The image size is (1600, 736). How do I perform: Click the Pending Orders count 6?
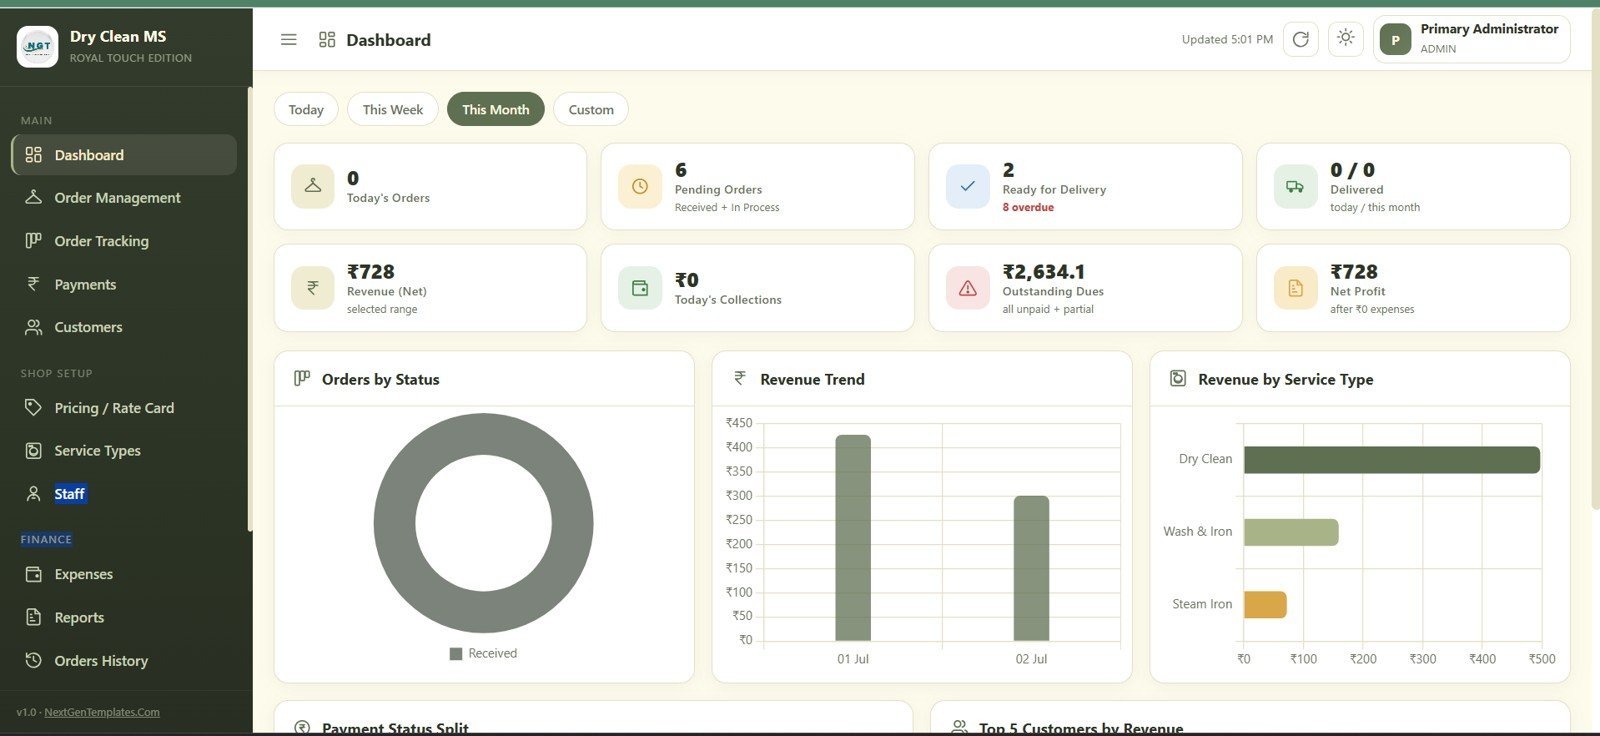[x=681, y=170]
